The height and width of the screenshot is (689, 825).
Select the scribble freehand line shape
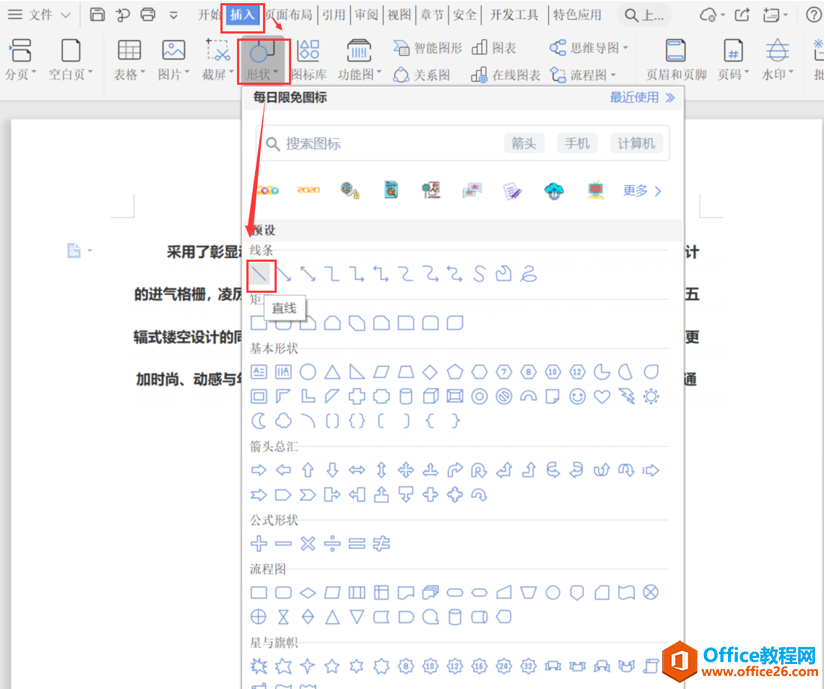[529, 274]
